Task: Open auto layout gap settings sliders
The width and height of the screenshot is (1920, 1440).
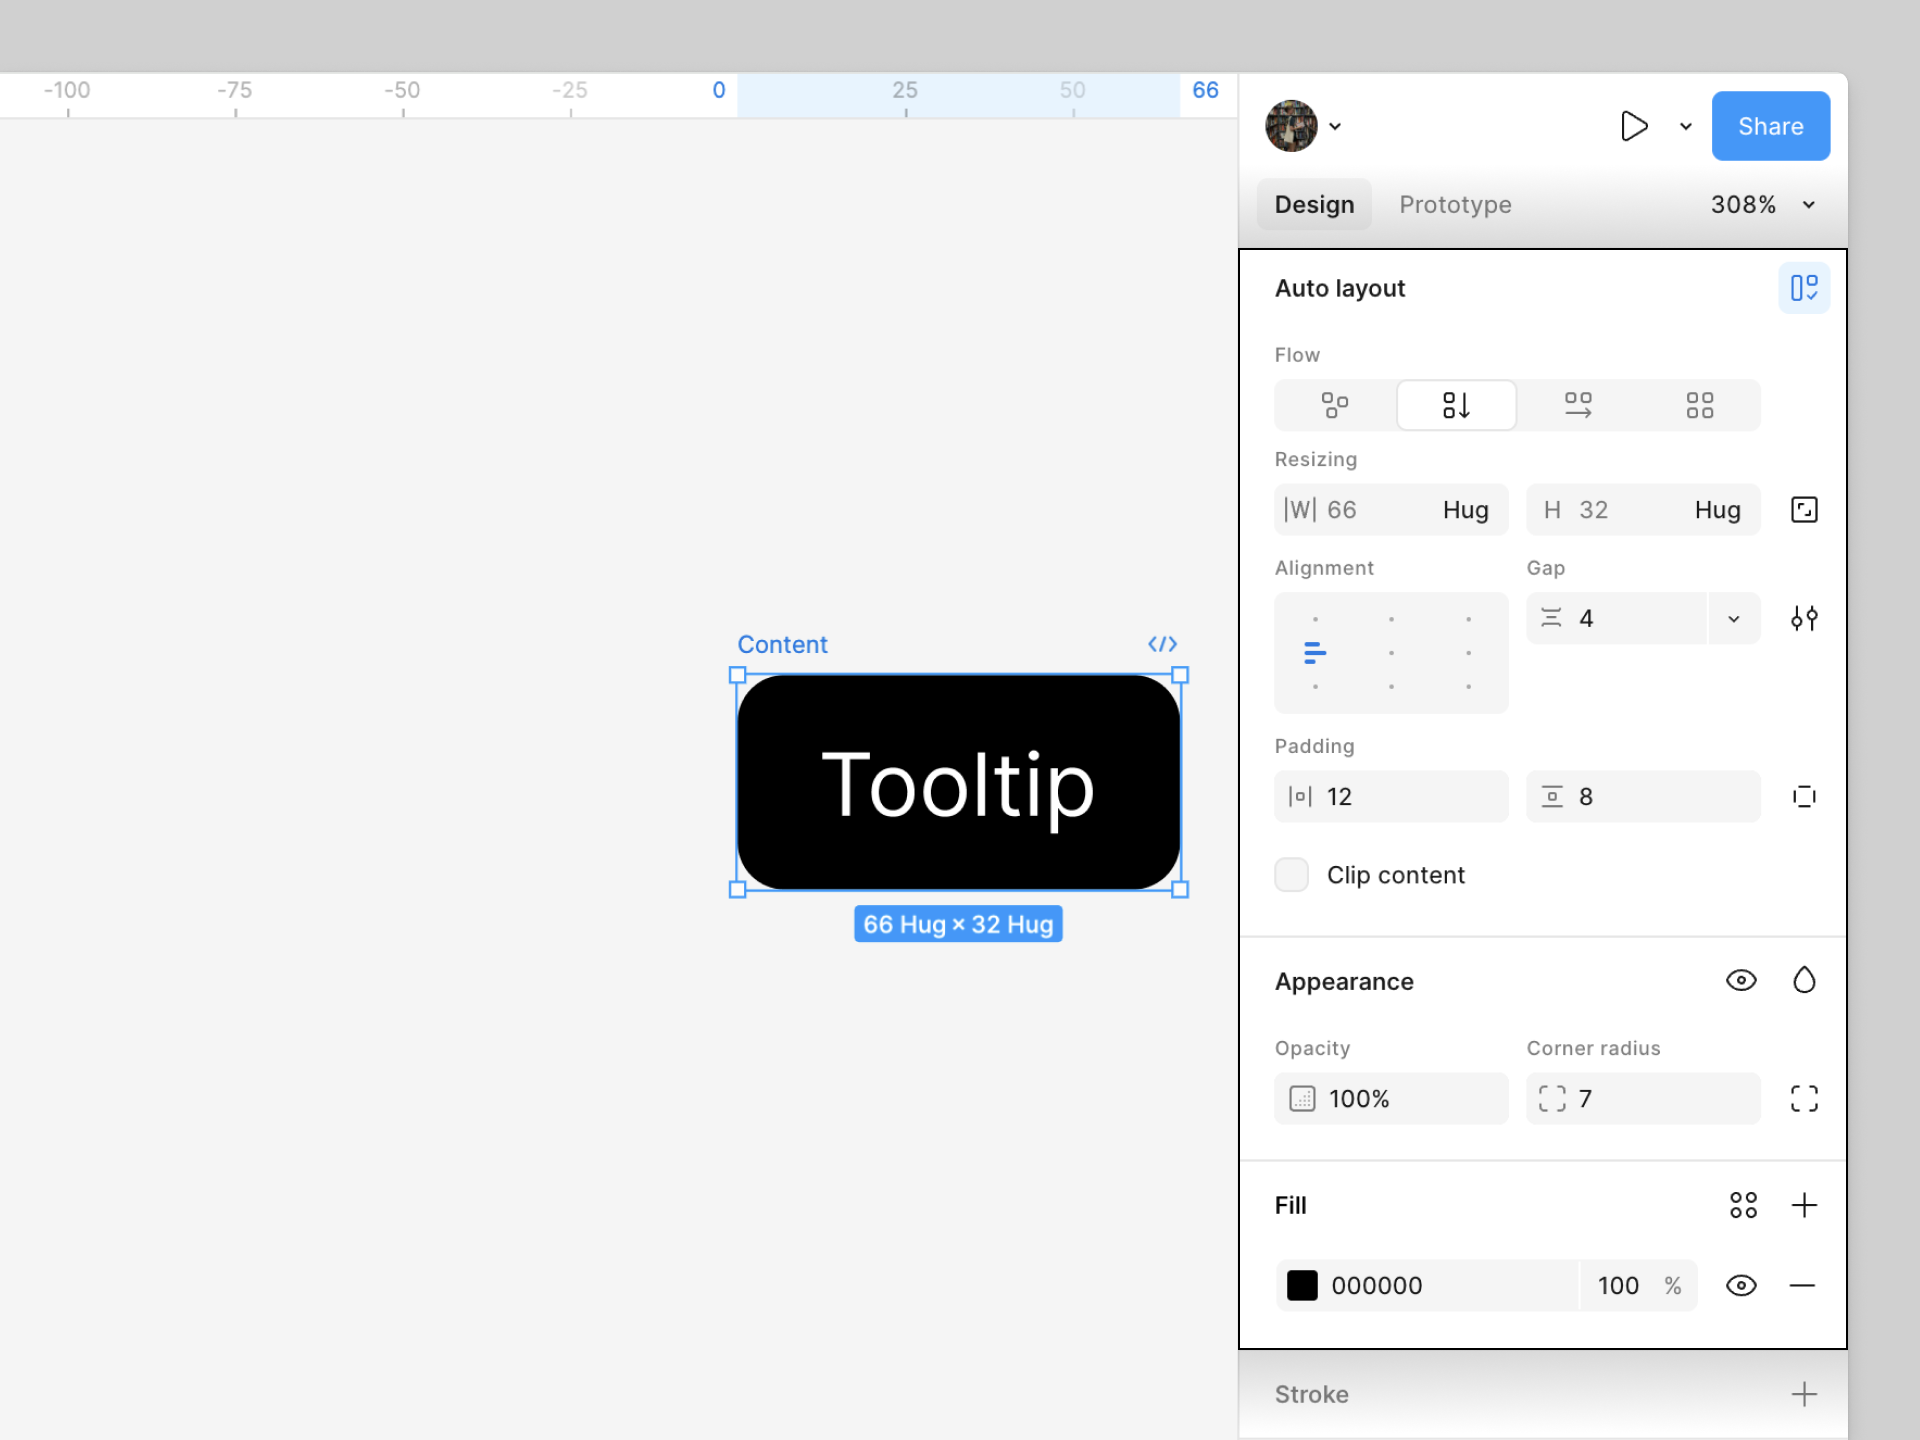Action: tap(1804, 618)
